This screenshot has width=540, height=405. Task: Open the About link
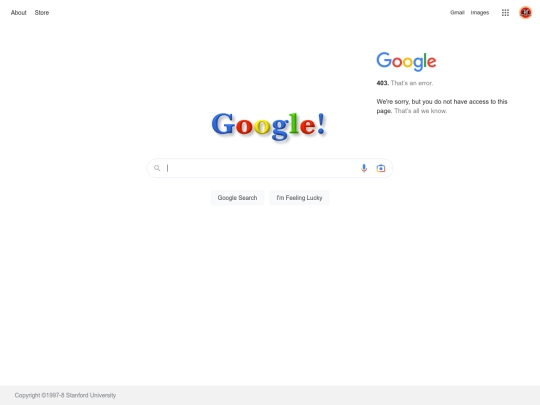[19, 13]
